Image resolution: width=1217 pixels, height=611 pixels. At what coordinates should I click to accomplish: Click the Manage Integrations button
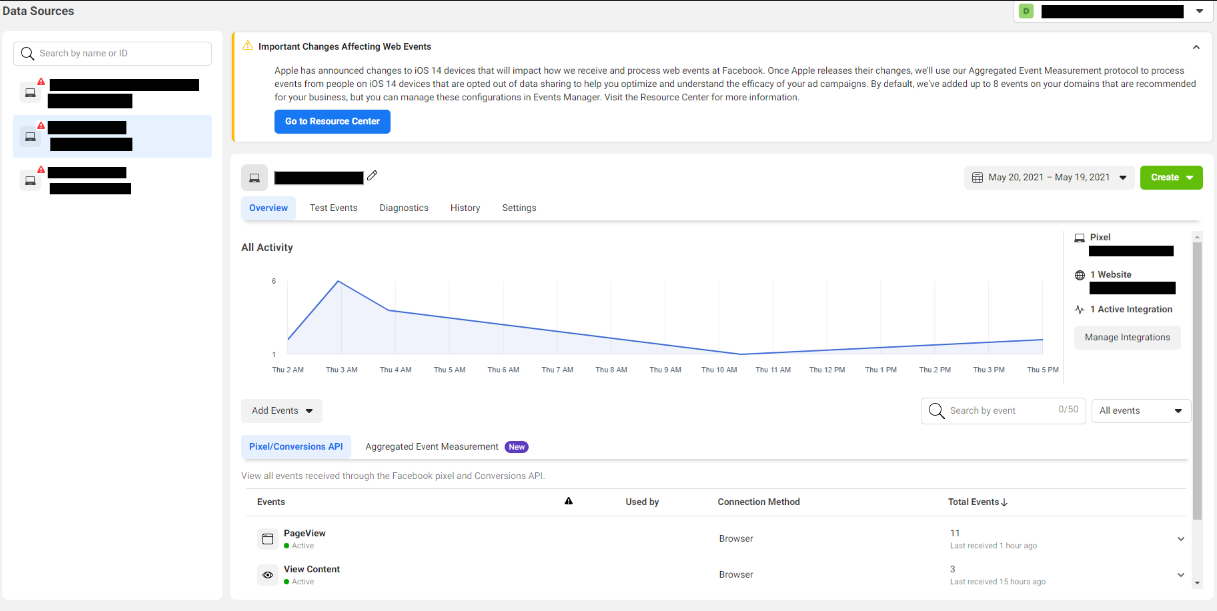(x=1127, y=338)
